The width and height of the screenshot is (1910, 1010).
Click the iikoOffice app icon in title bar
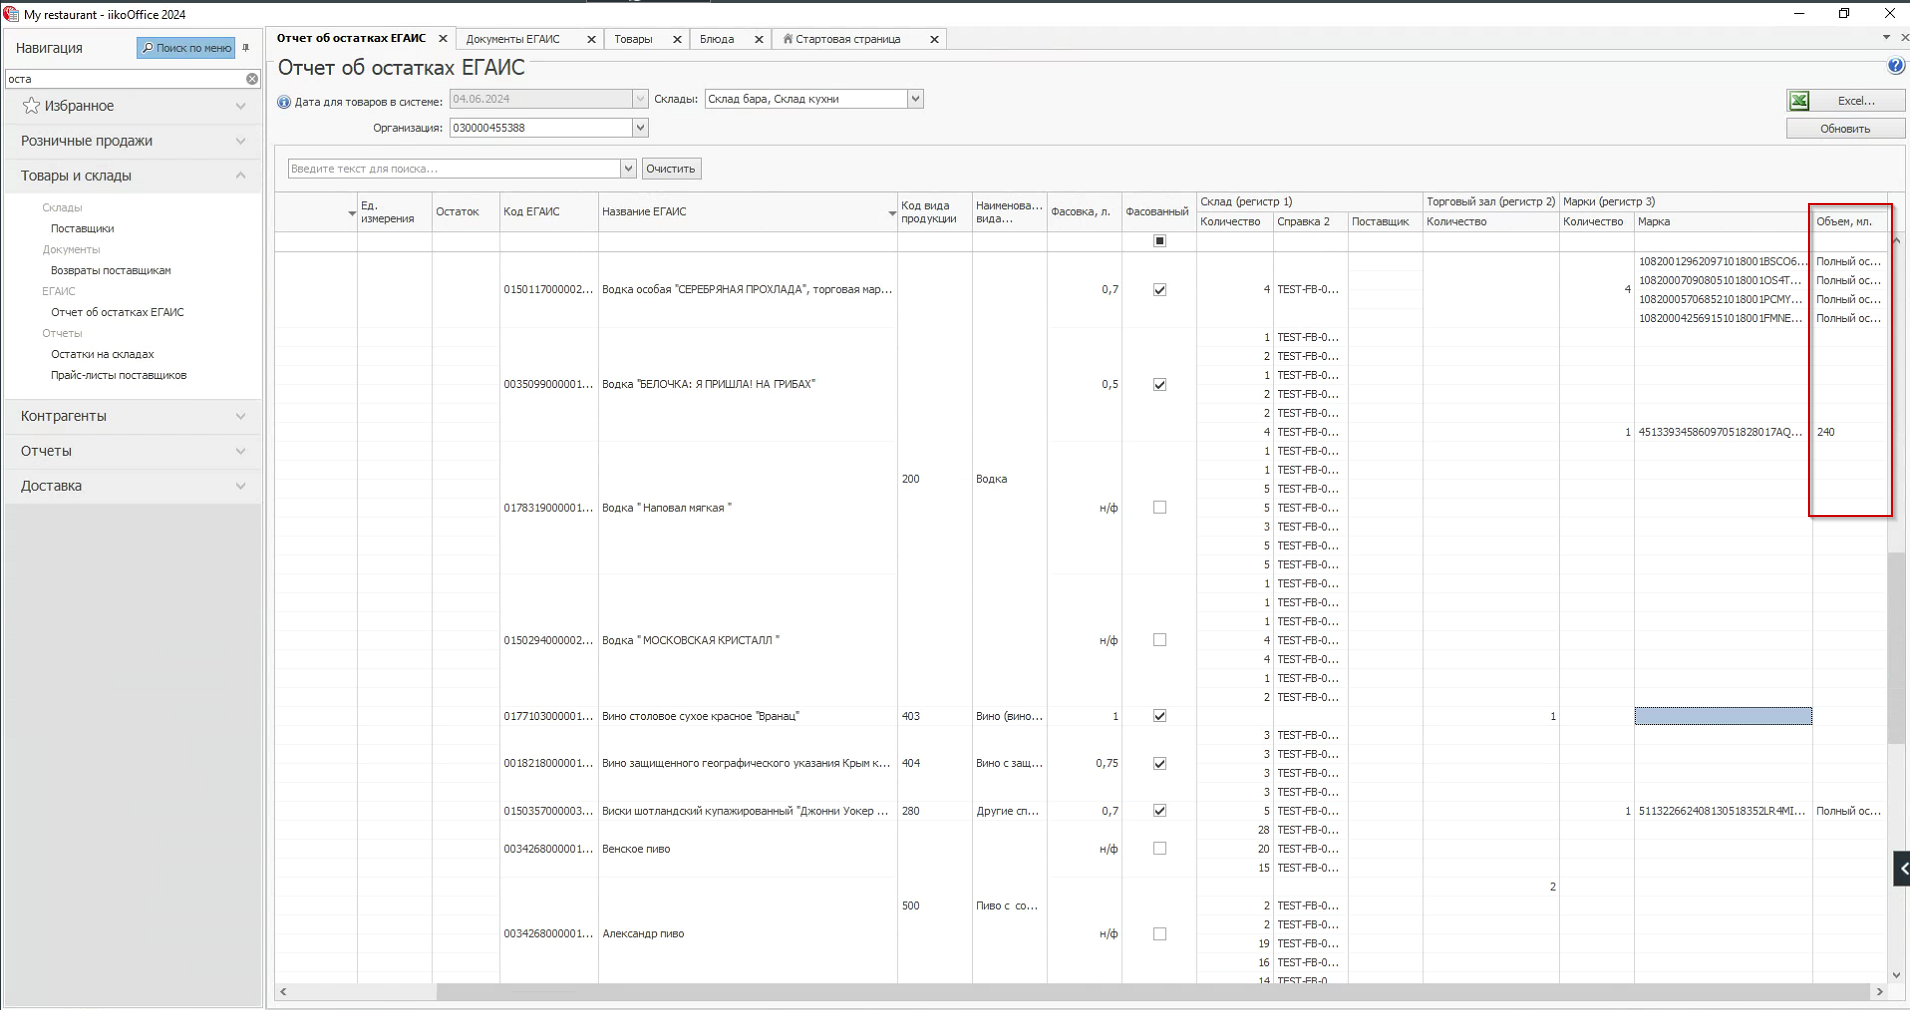coord(11,14)
